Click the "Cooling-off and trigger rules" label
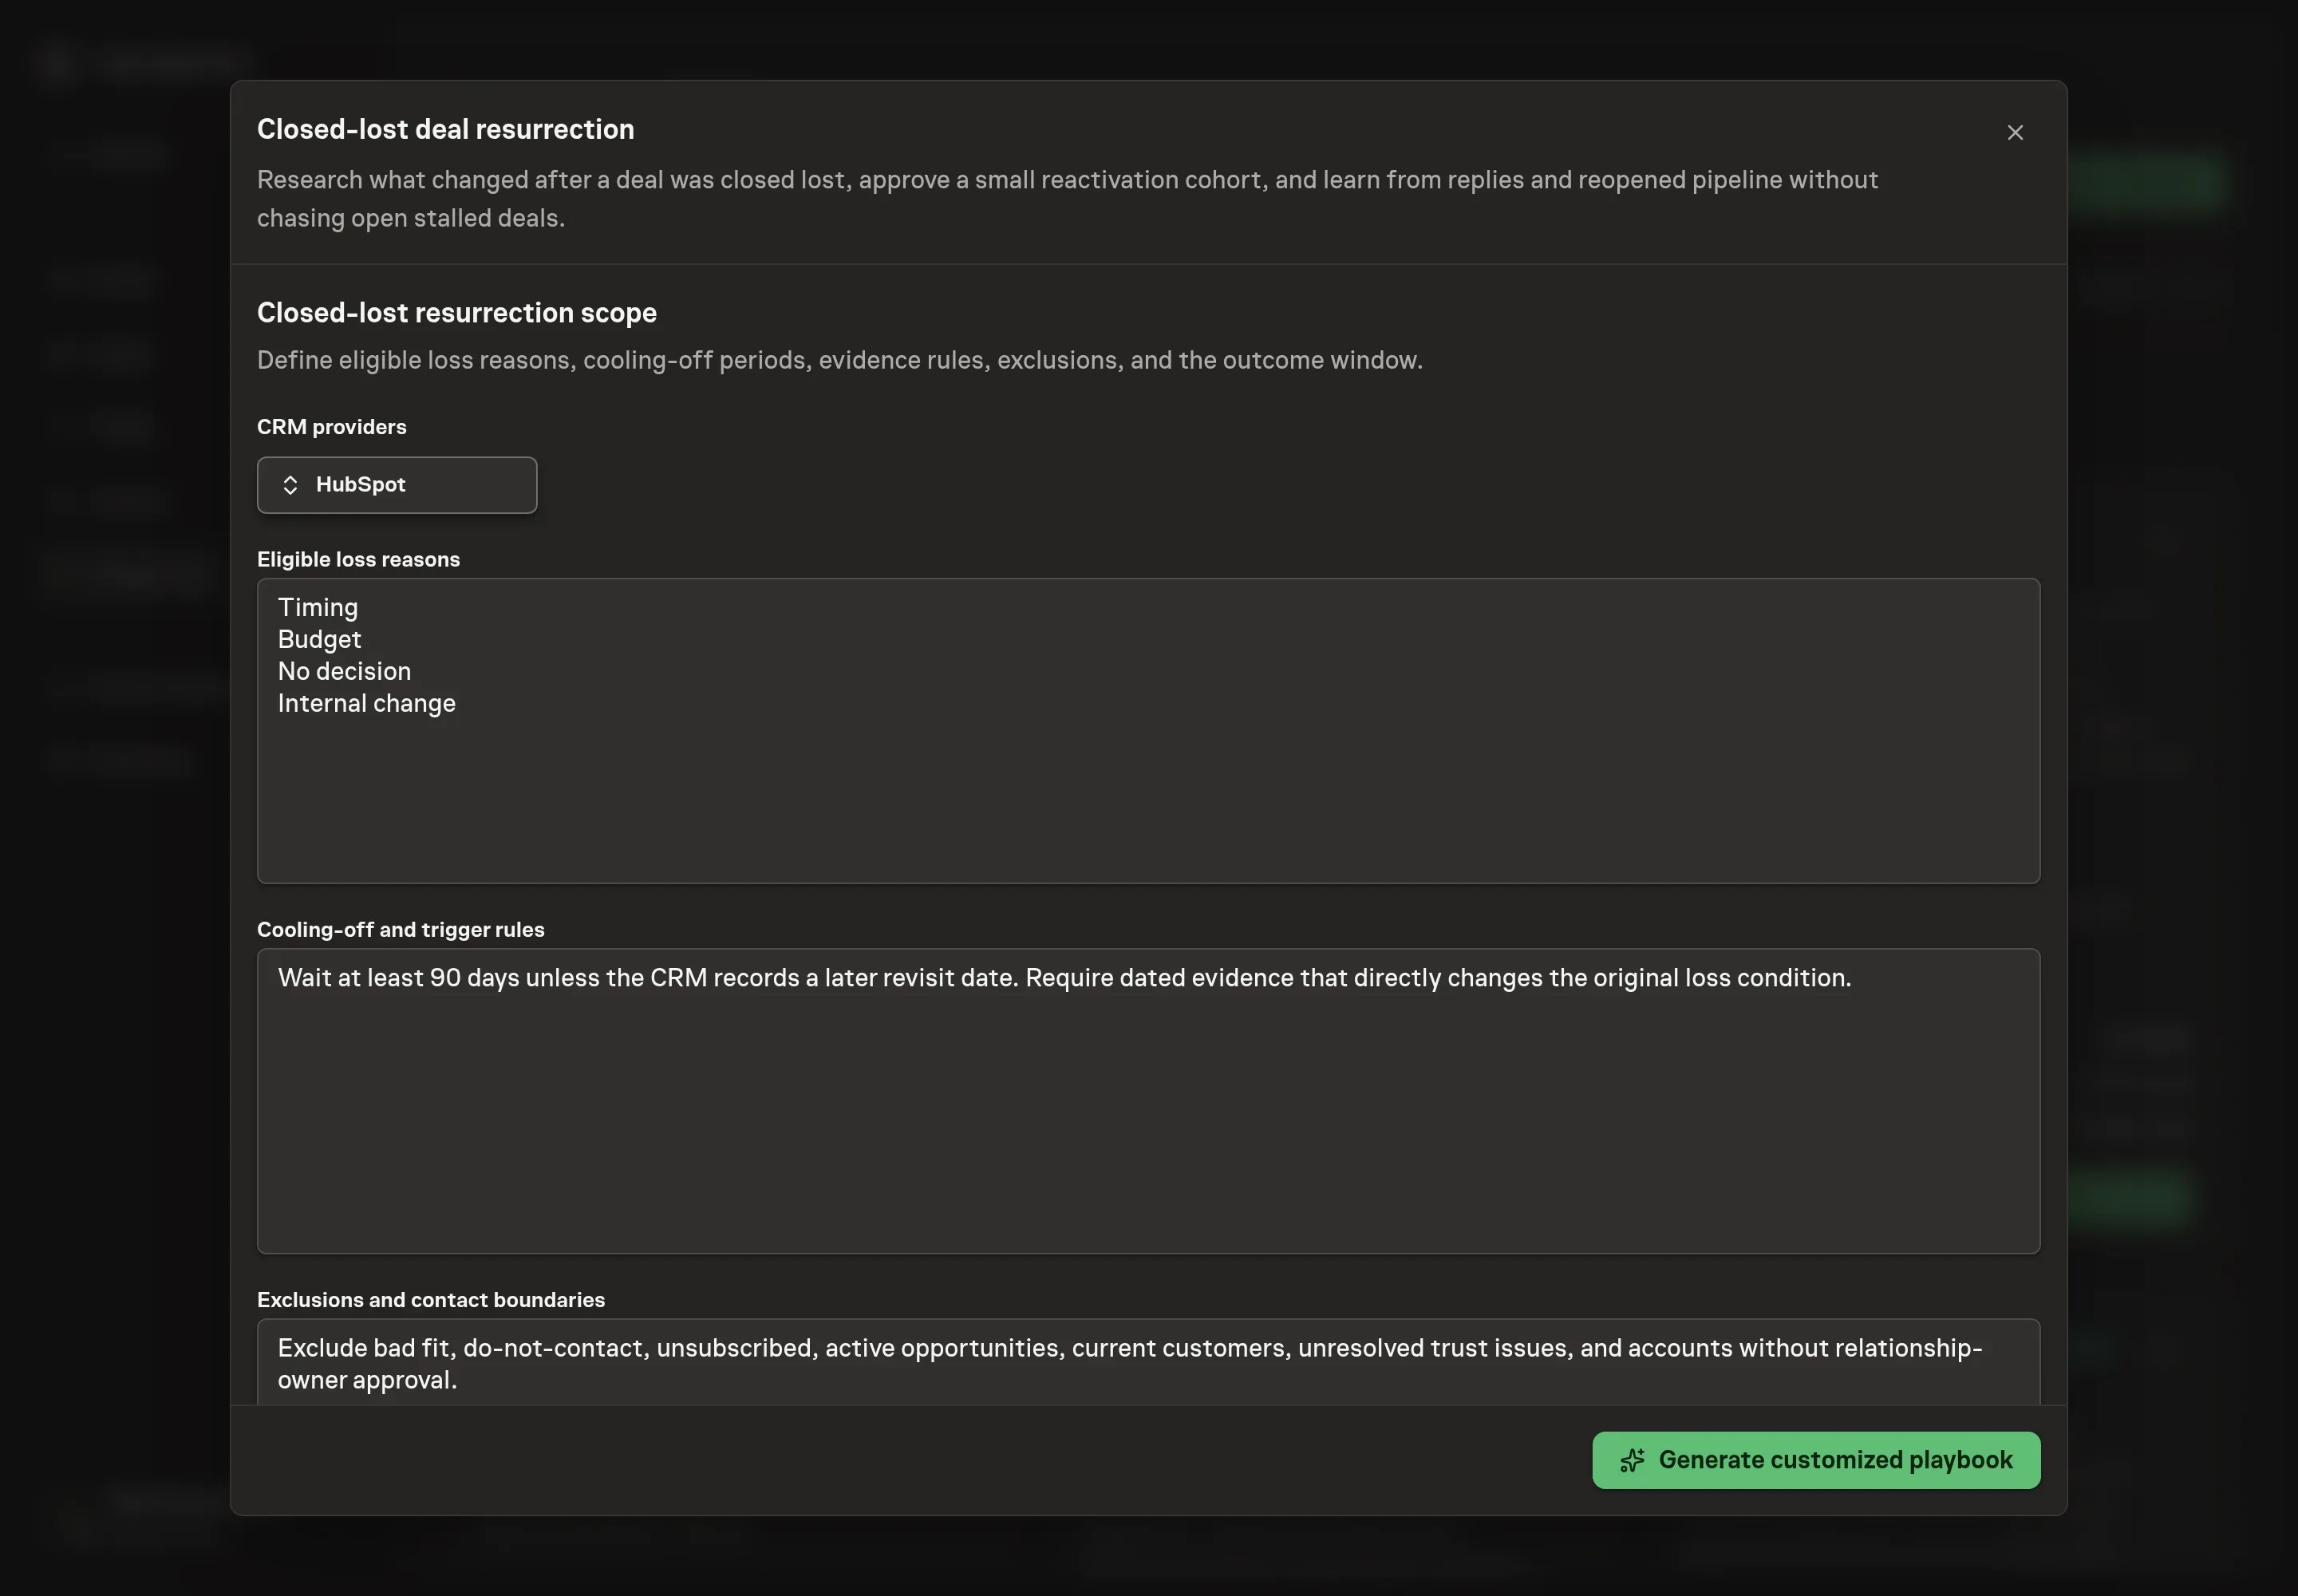This screenshot has width=2298, height=1596. [x=401, y=930]
